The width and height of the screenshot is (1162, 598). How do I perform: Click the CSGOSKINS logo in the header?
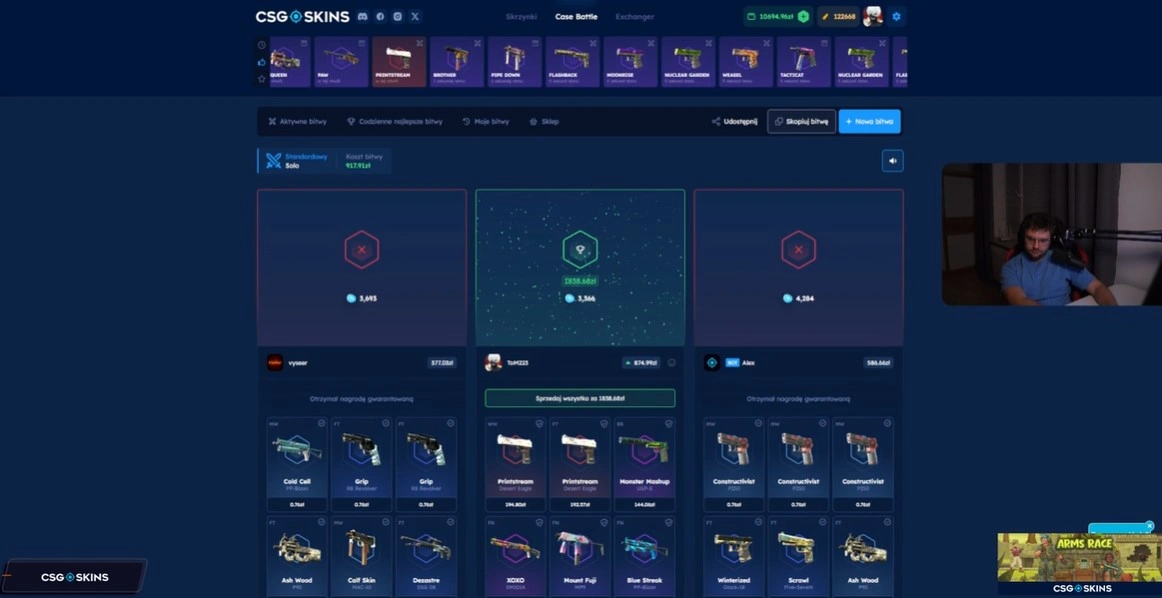302,16
